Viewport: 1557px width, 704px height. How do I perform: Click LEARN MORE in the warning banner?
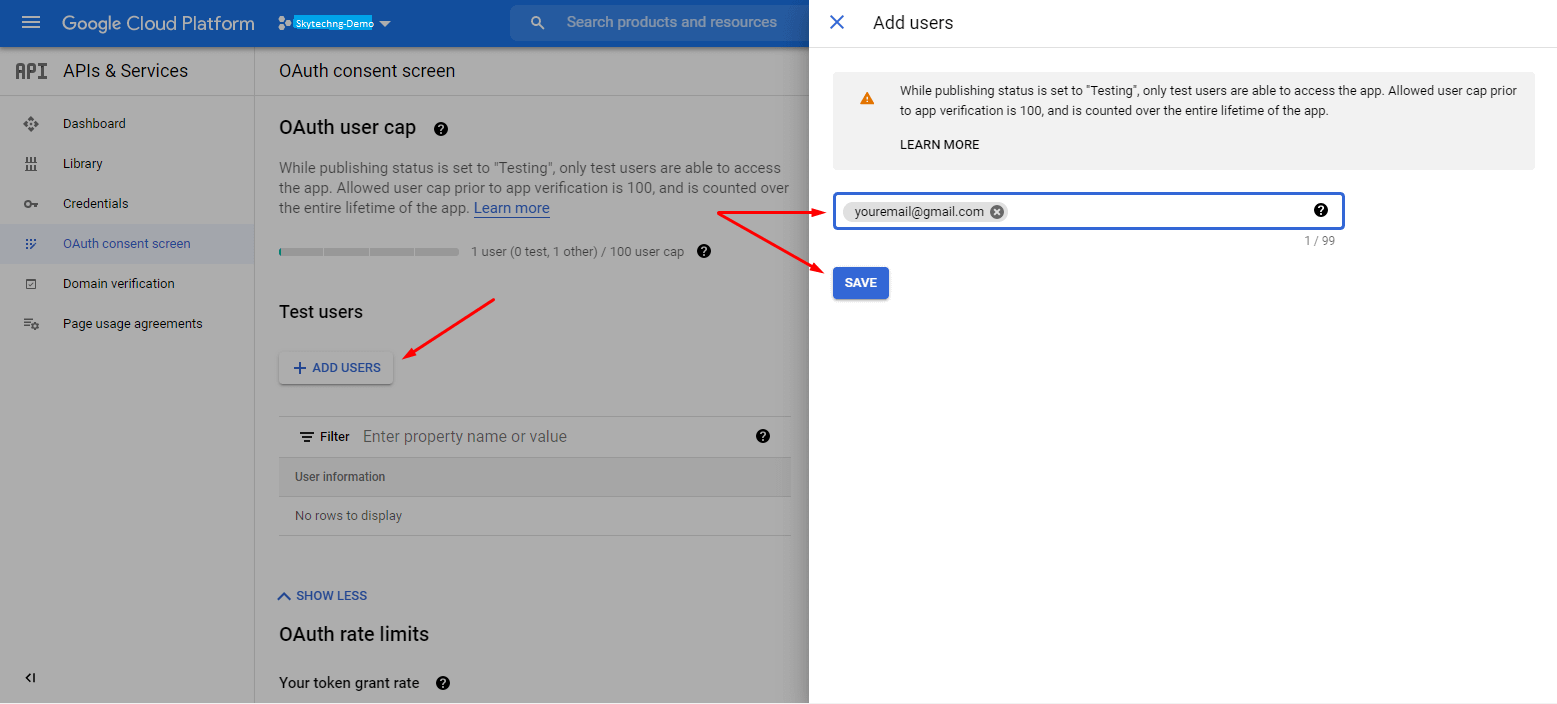point(939,145)
